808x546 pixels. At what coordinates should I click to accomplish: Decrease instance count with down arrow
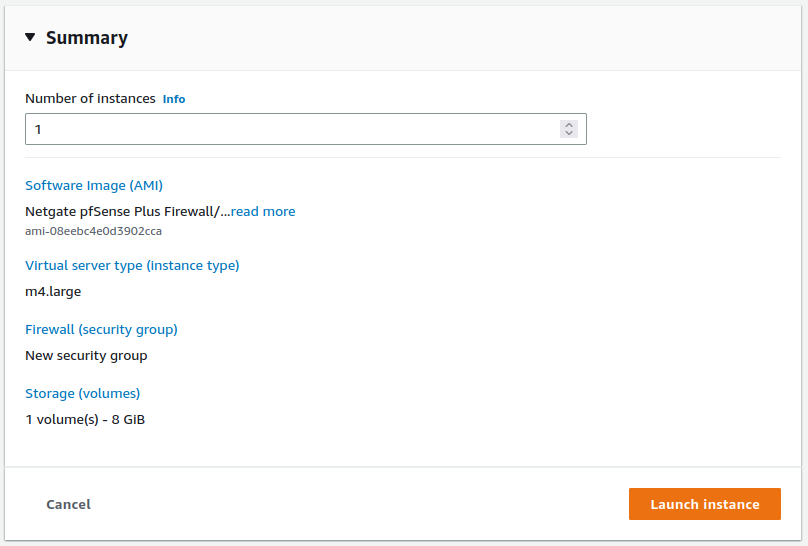[x=569, y=134]
